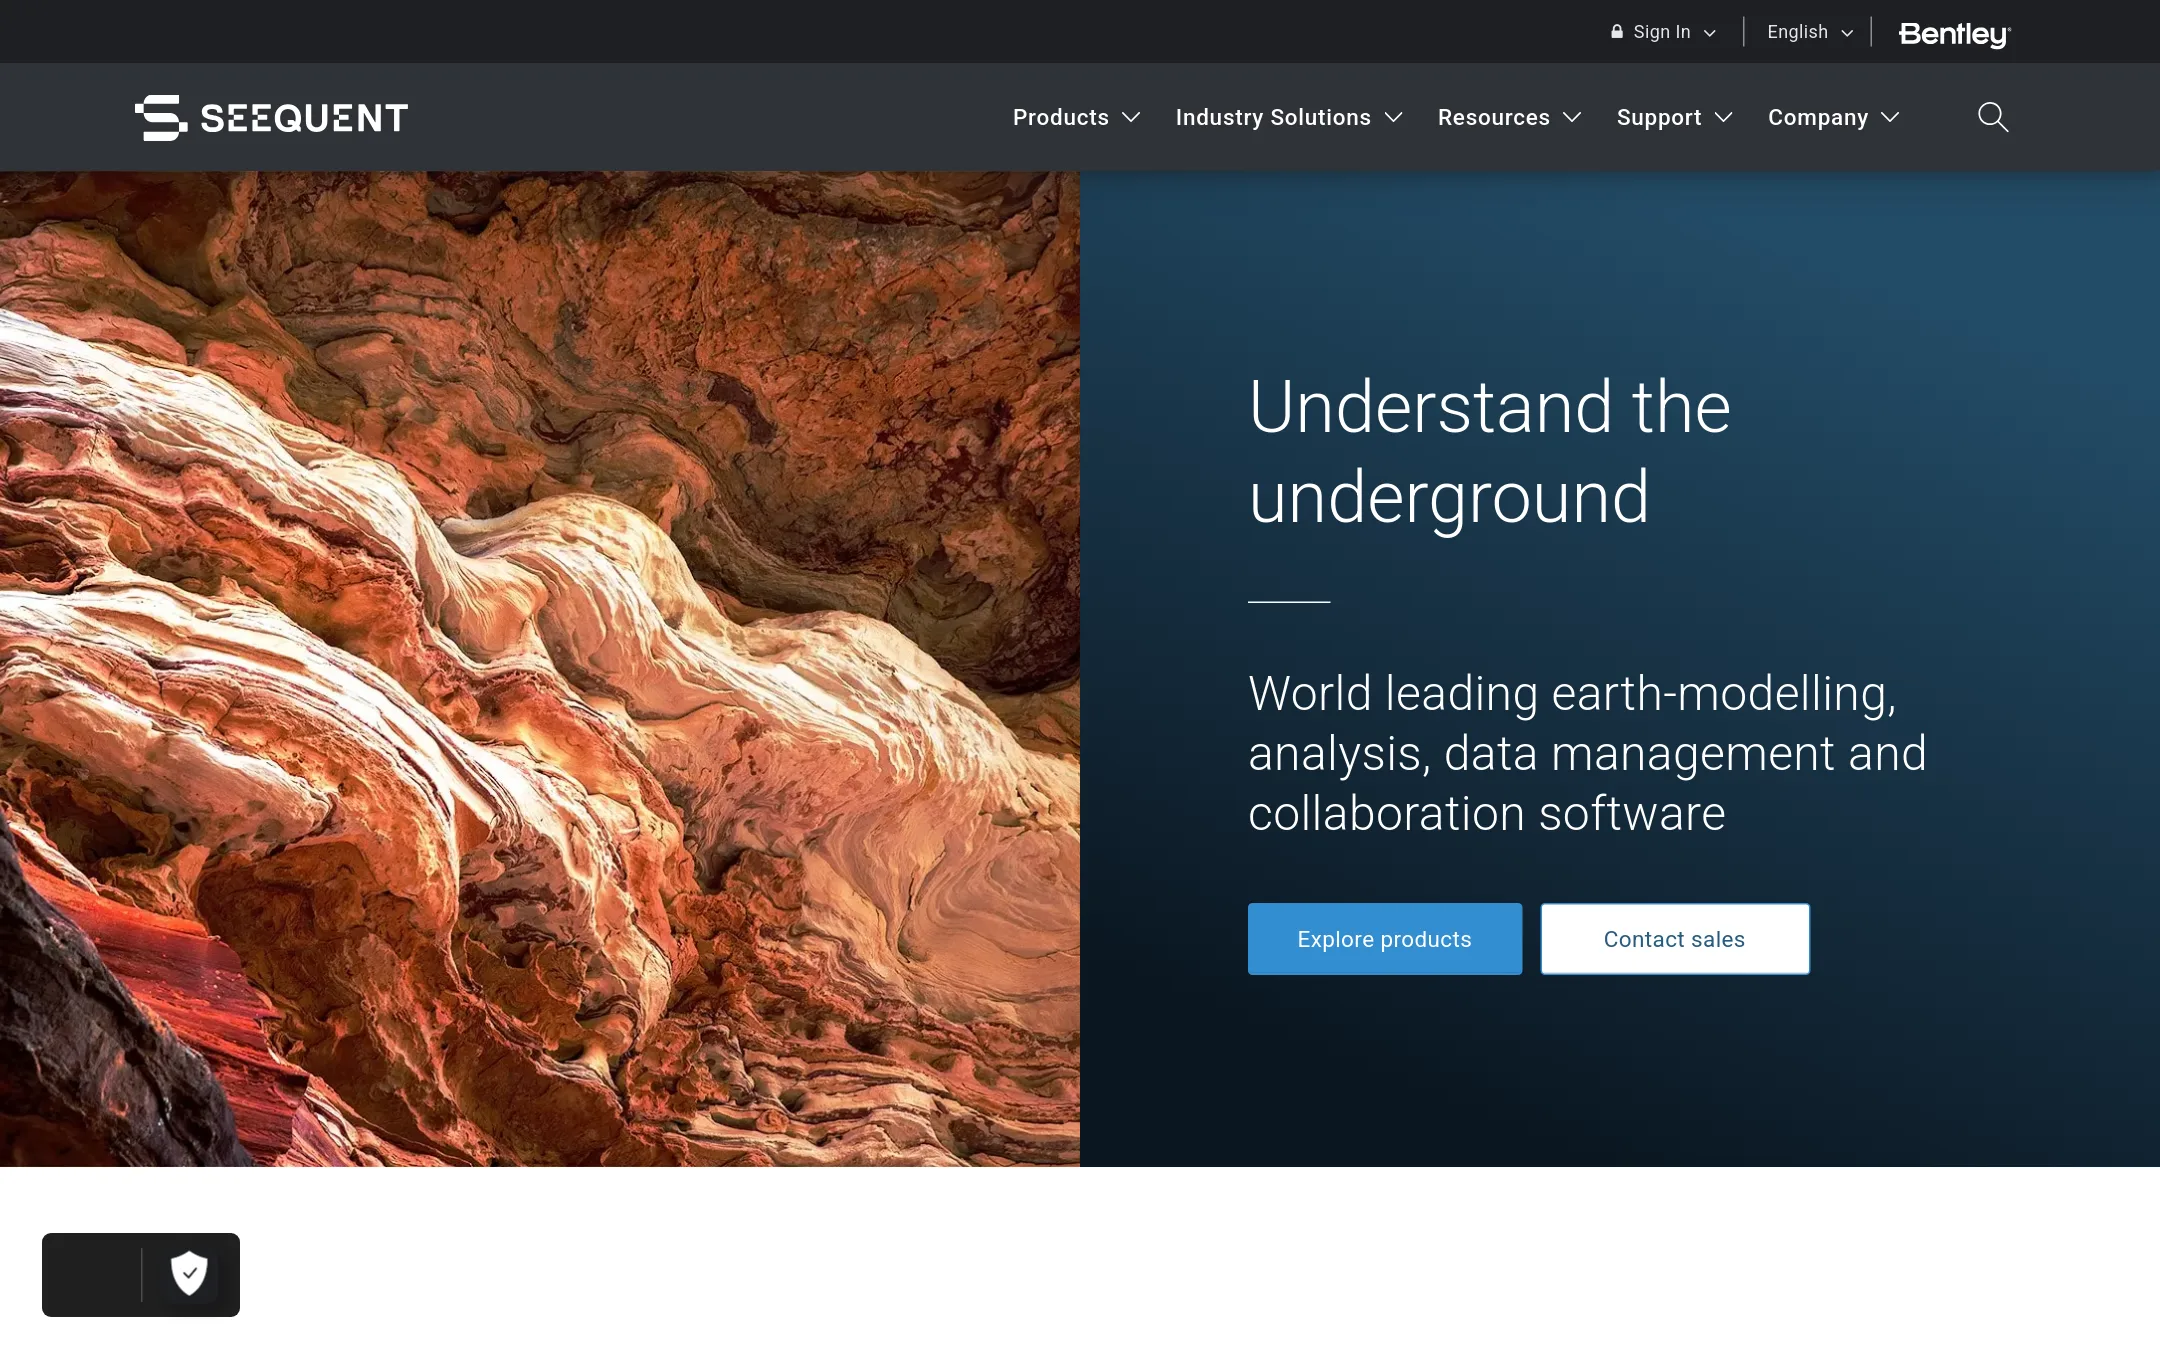Expand the Company chevron
Screen dimensions: 2160x1350
point(1890,118)
